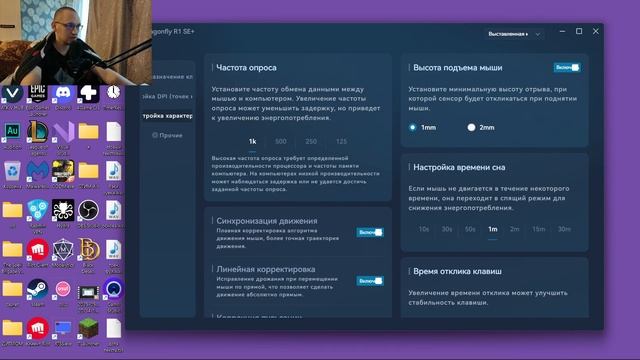Click the 'Синхронизация движения' heading text

tap(267, 221)
